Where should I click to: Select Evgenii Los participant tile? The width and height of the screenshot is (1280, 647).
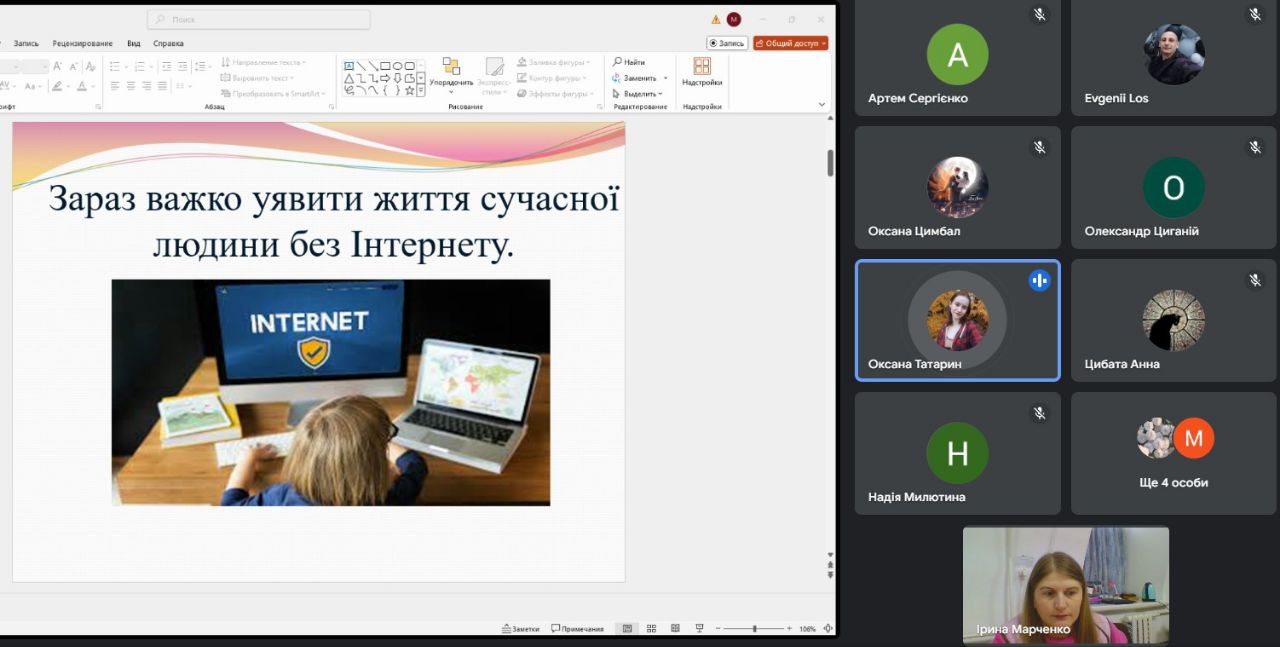pyautogui.click(x=1174, y=58)
